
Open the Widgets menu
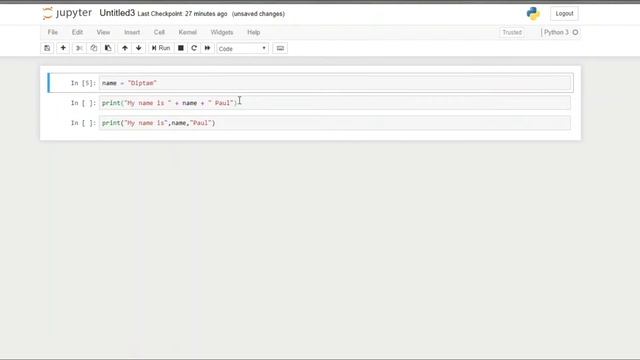tap(222, 32)
